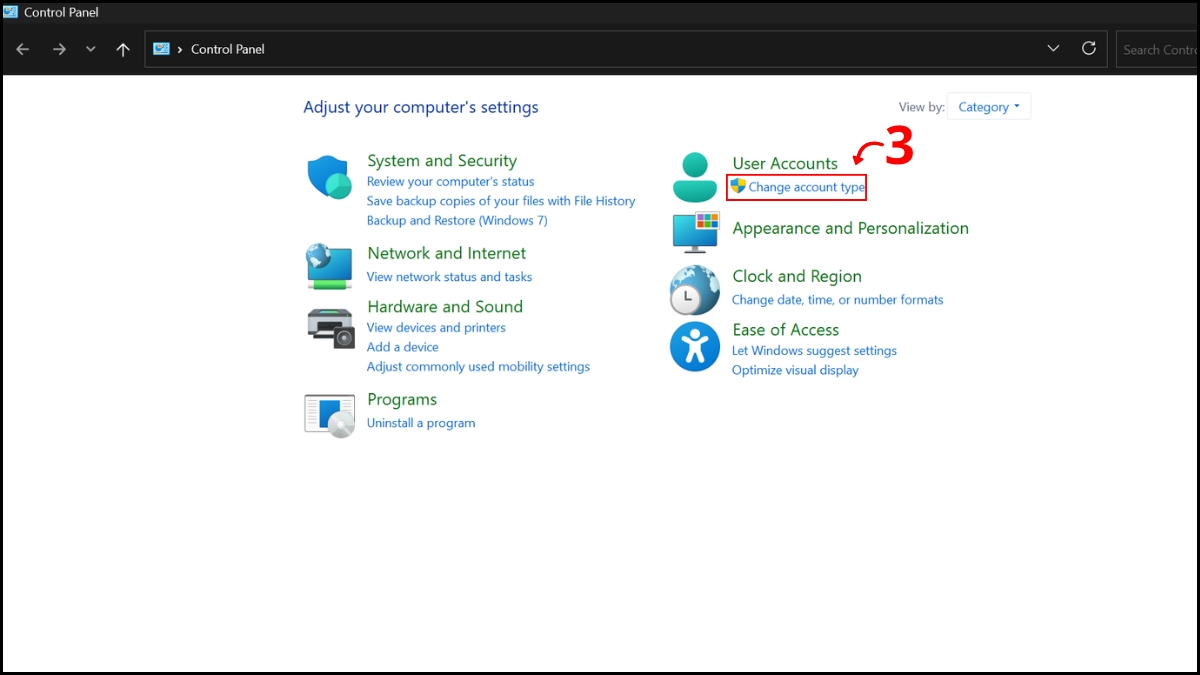
Task: Click the User Accounts person icon
Action: [x=695, y=177]
